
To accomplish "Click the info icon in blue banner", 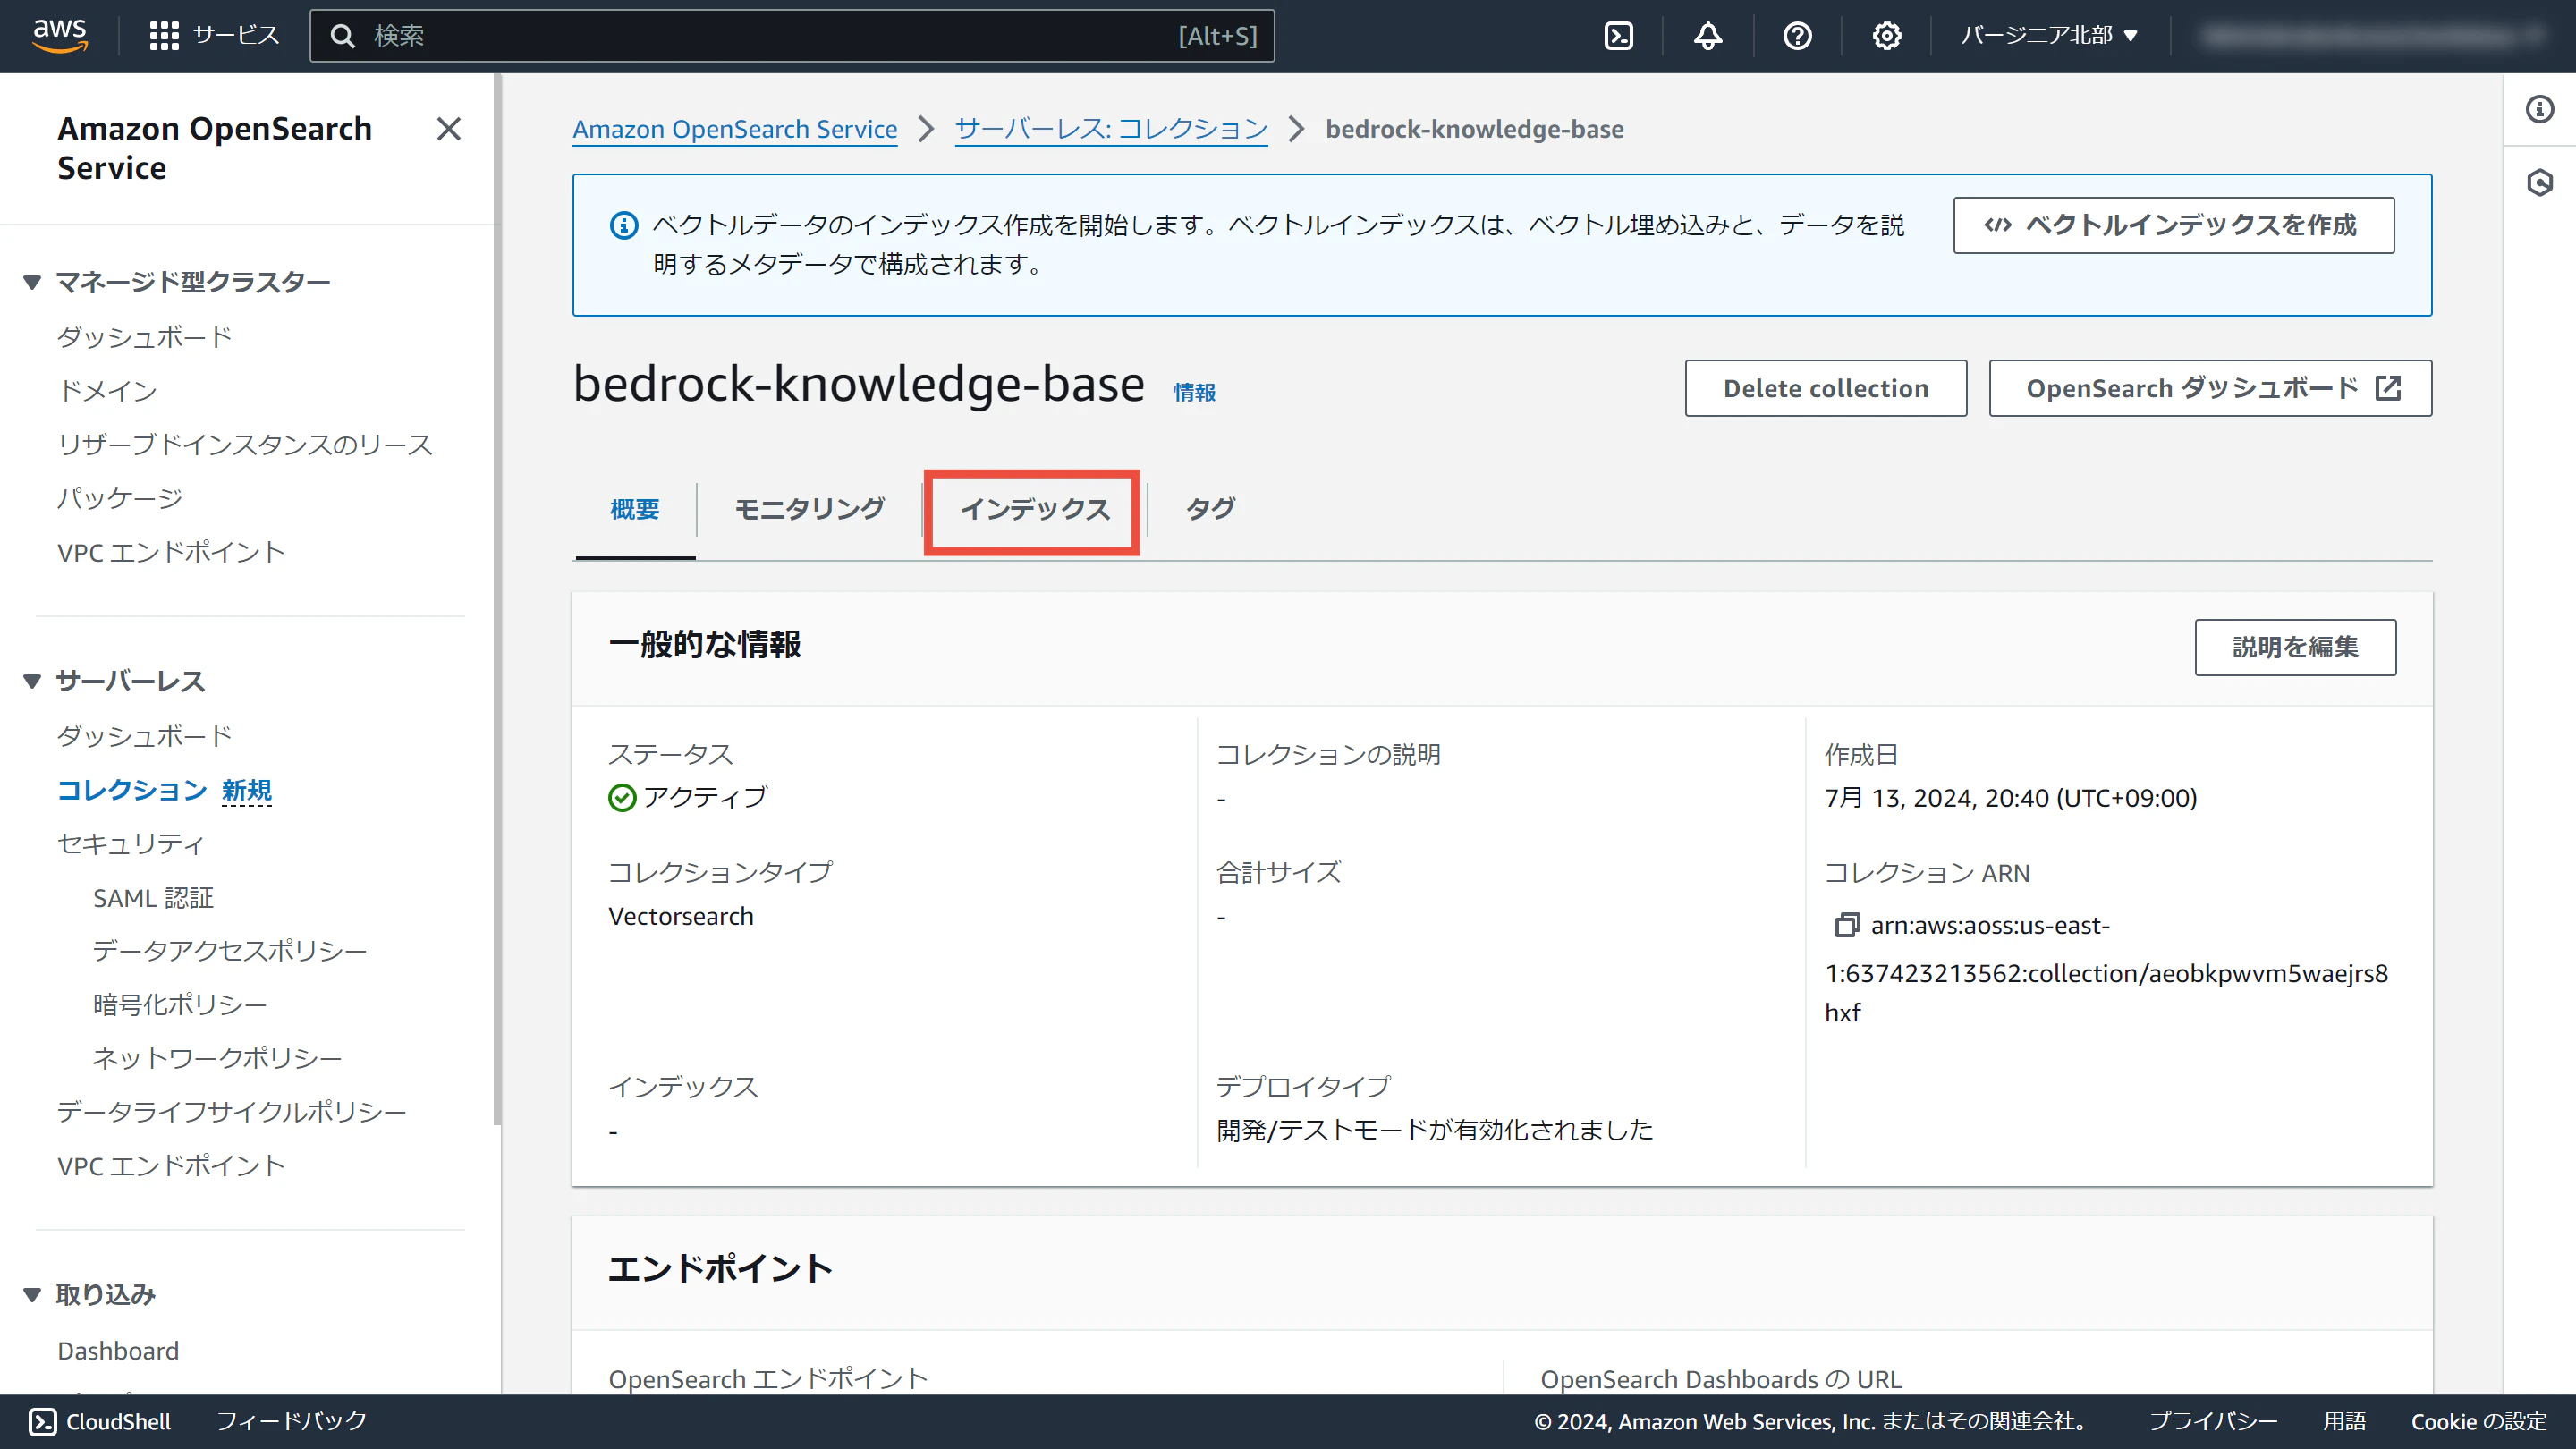I will [x=624, y=226].
